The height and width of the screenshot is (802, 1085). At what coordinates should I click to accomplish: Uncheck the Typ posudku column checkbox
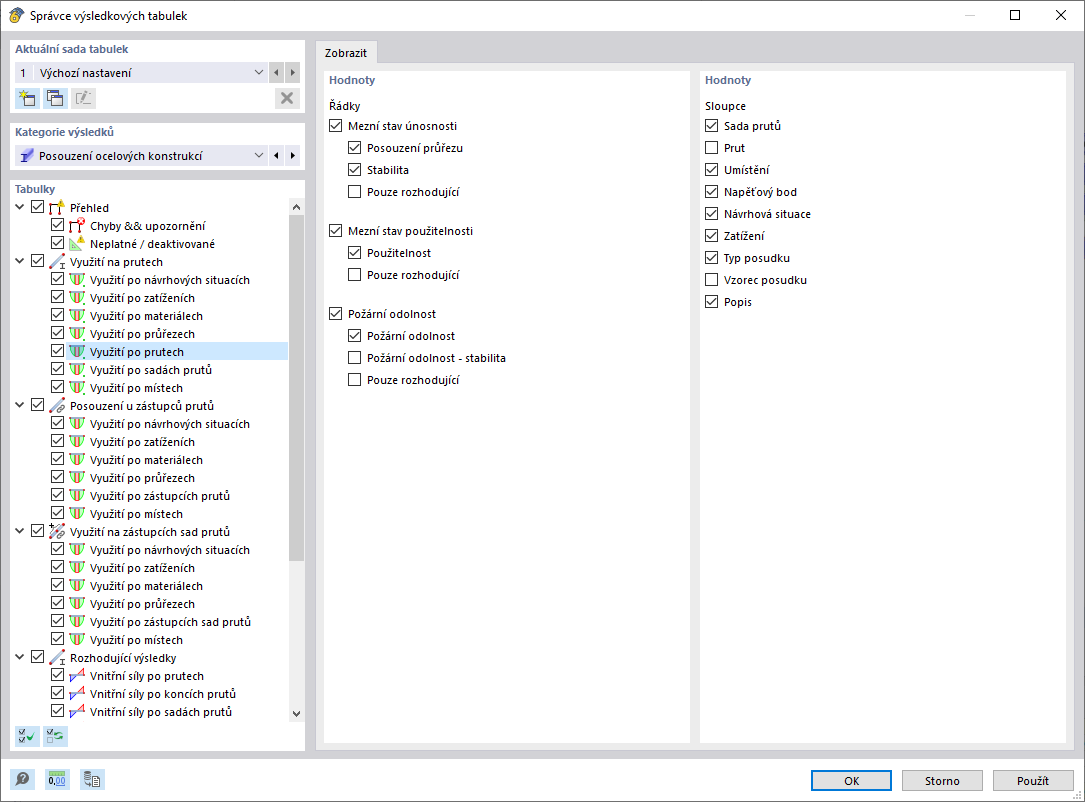[711, 257]
